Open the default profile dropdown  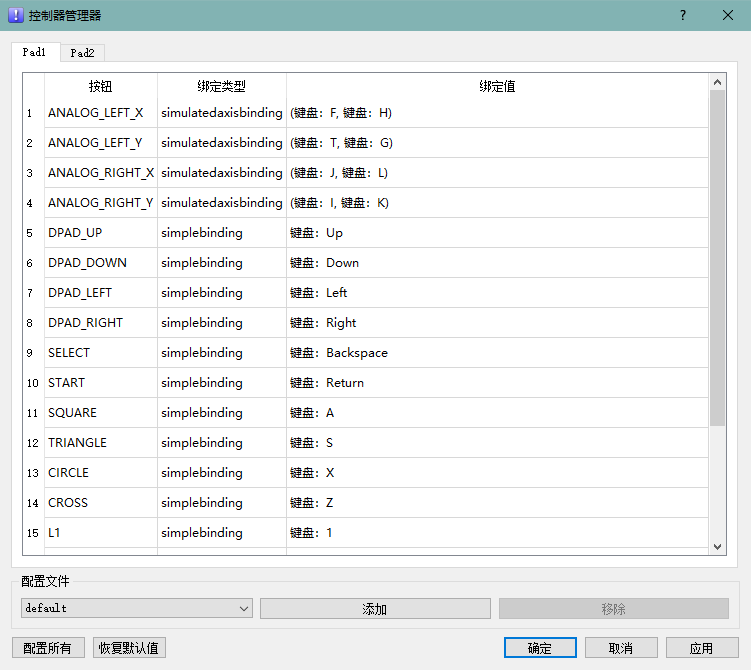click(x=136, y=608)
